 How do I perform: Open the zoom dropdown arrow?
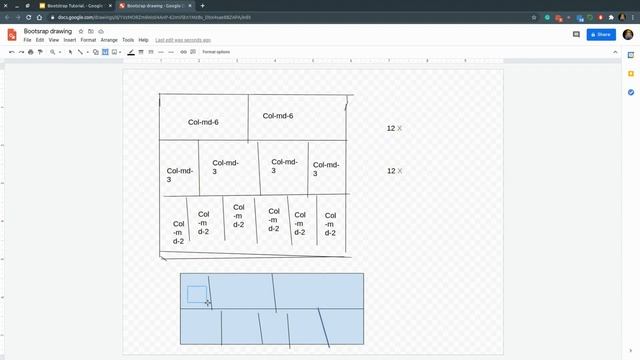point(60,52)
